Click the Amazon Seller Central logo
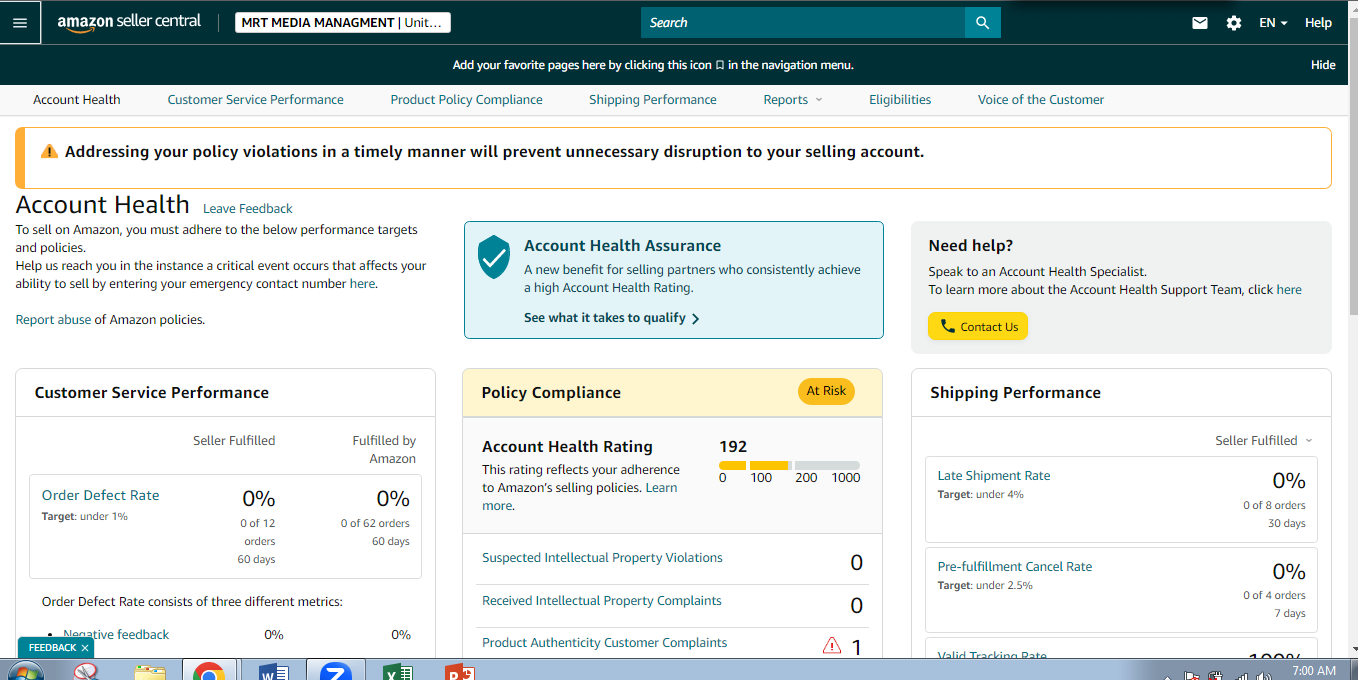This screenshot has width=1358, height=680. tap(128, 22)
